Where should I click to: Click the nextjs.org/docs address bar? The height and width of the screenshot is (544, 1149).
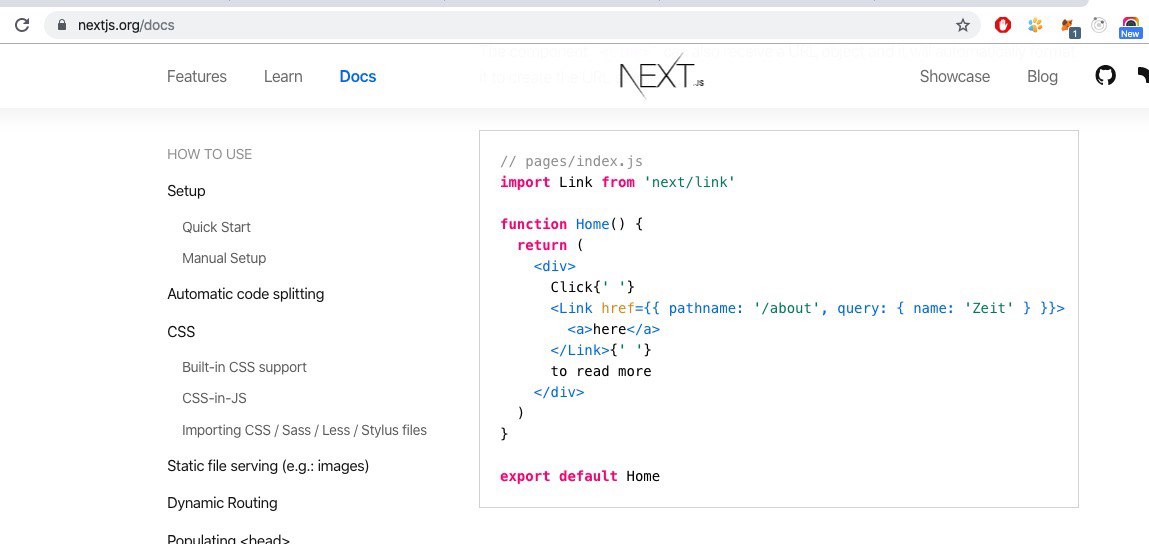tap(511, 25)
